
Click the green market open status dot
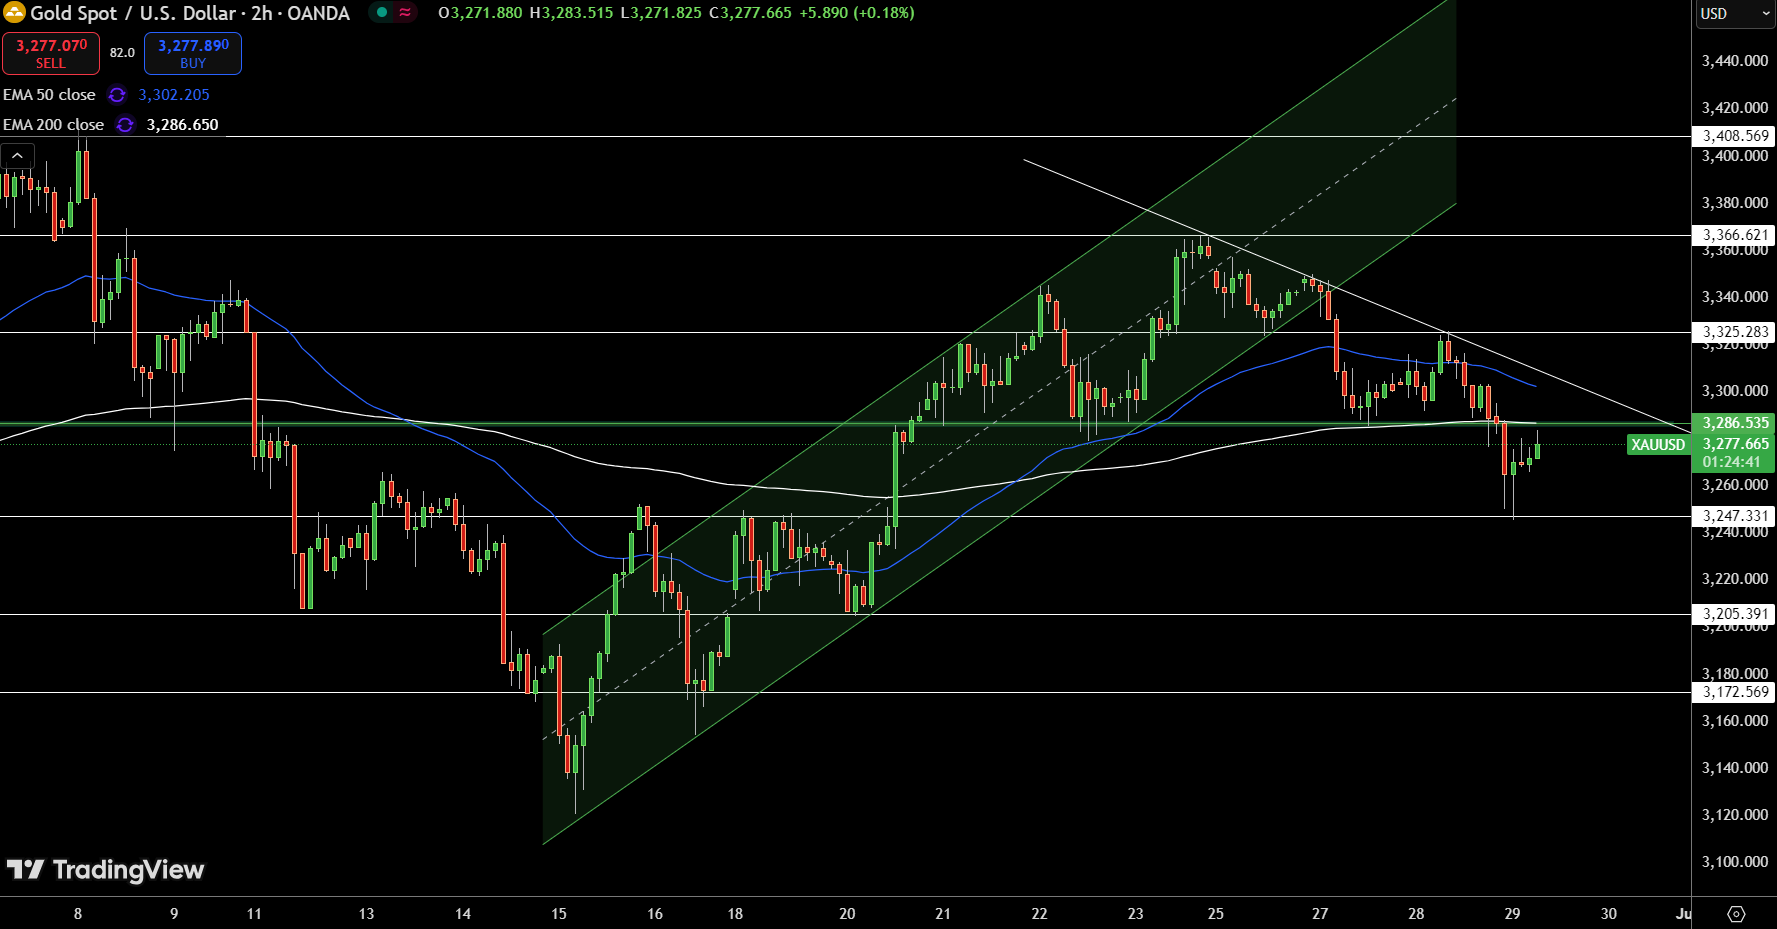click(382, 13)
